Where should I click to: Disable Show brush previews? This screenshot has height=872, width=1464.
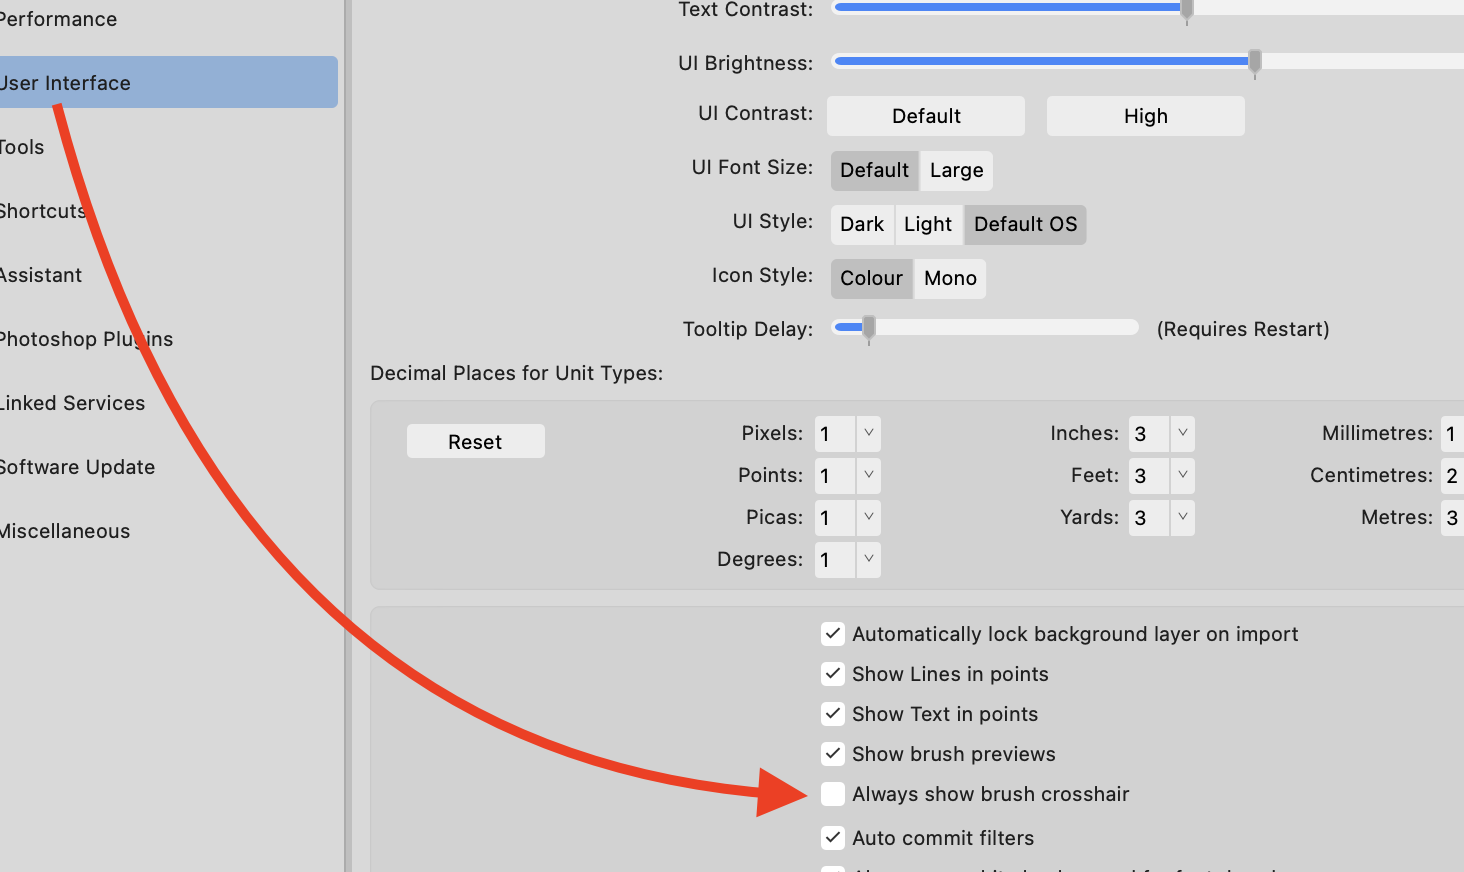tap(832, 753)
